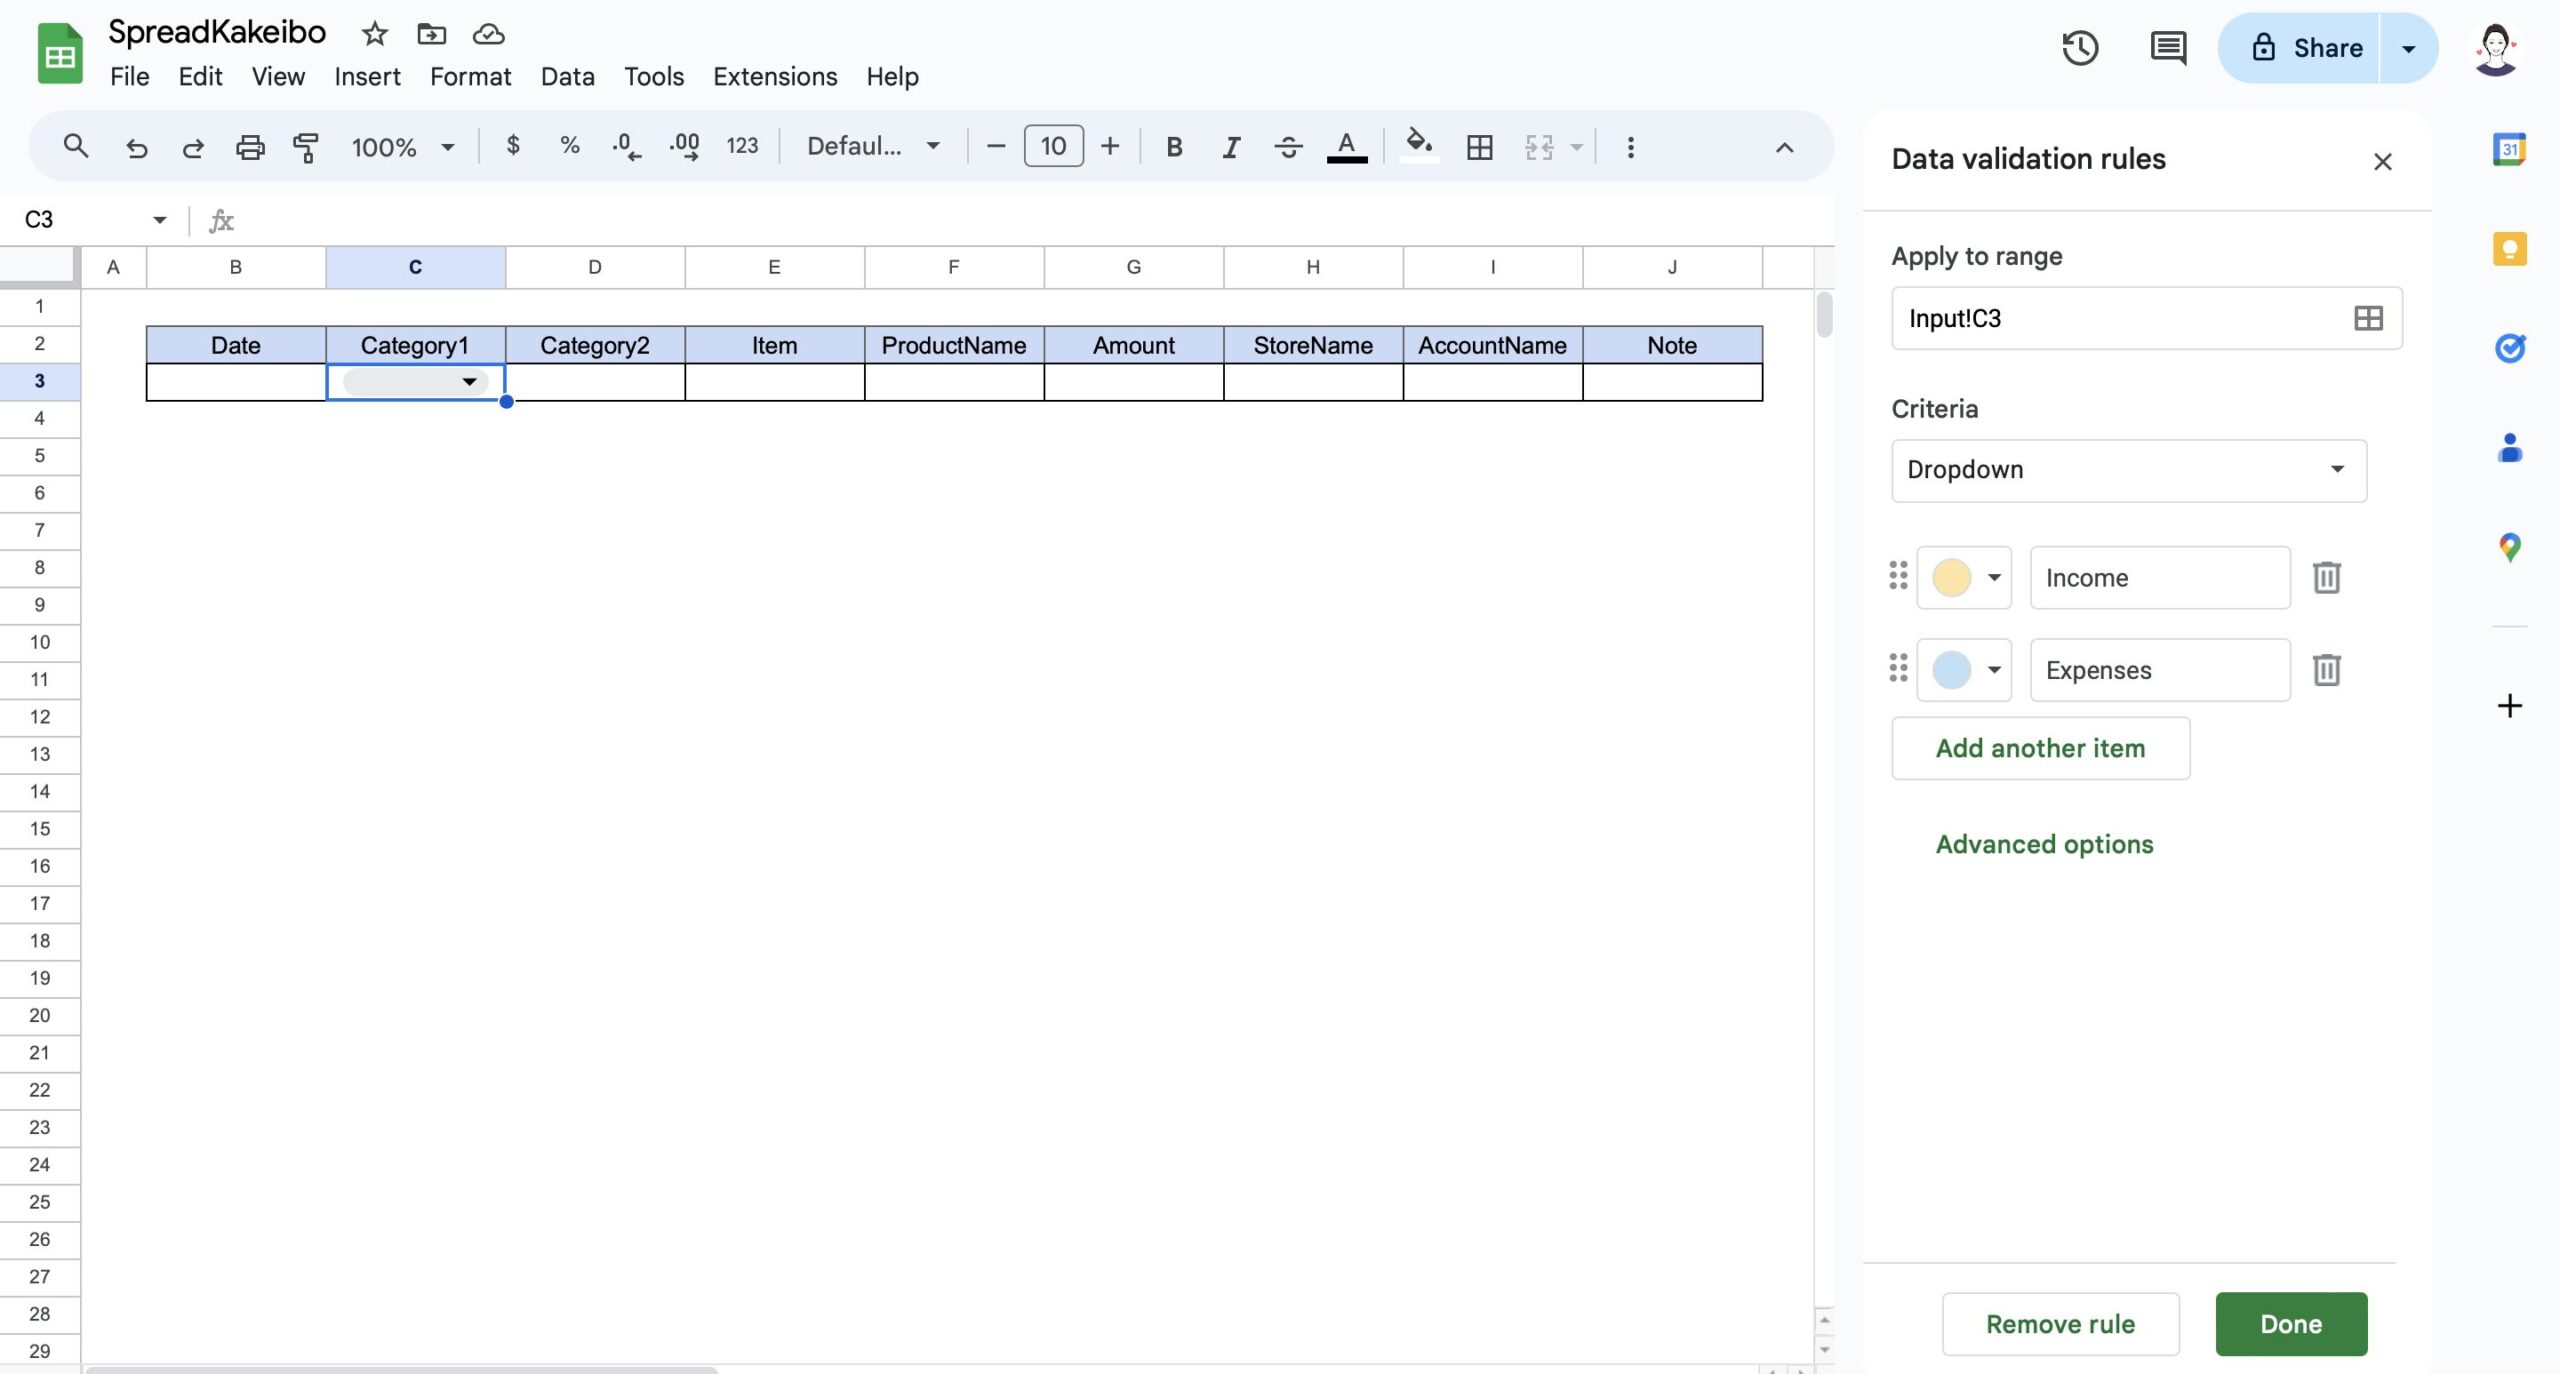Open the Data menu
2560x1374 pixels.
(x=566, y=76)
